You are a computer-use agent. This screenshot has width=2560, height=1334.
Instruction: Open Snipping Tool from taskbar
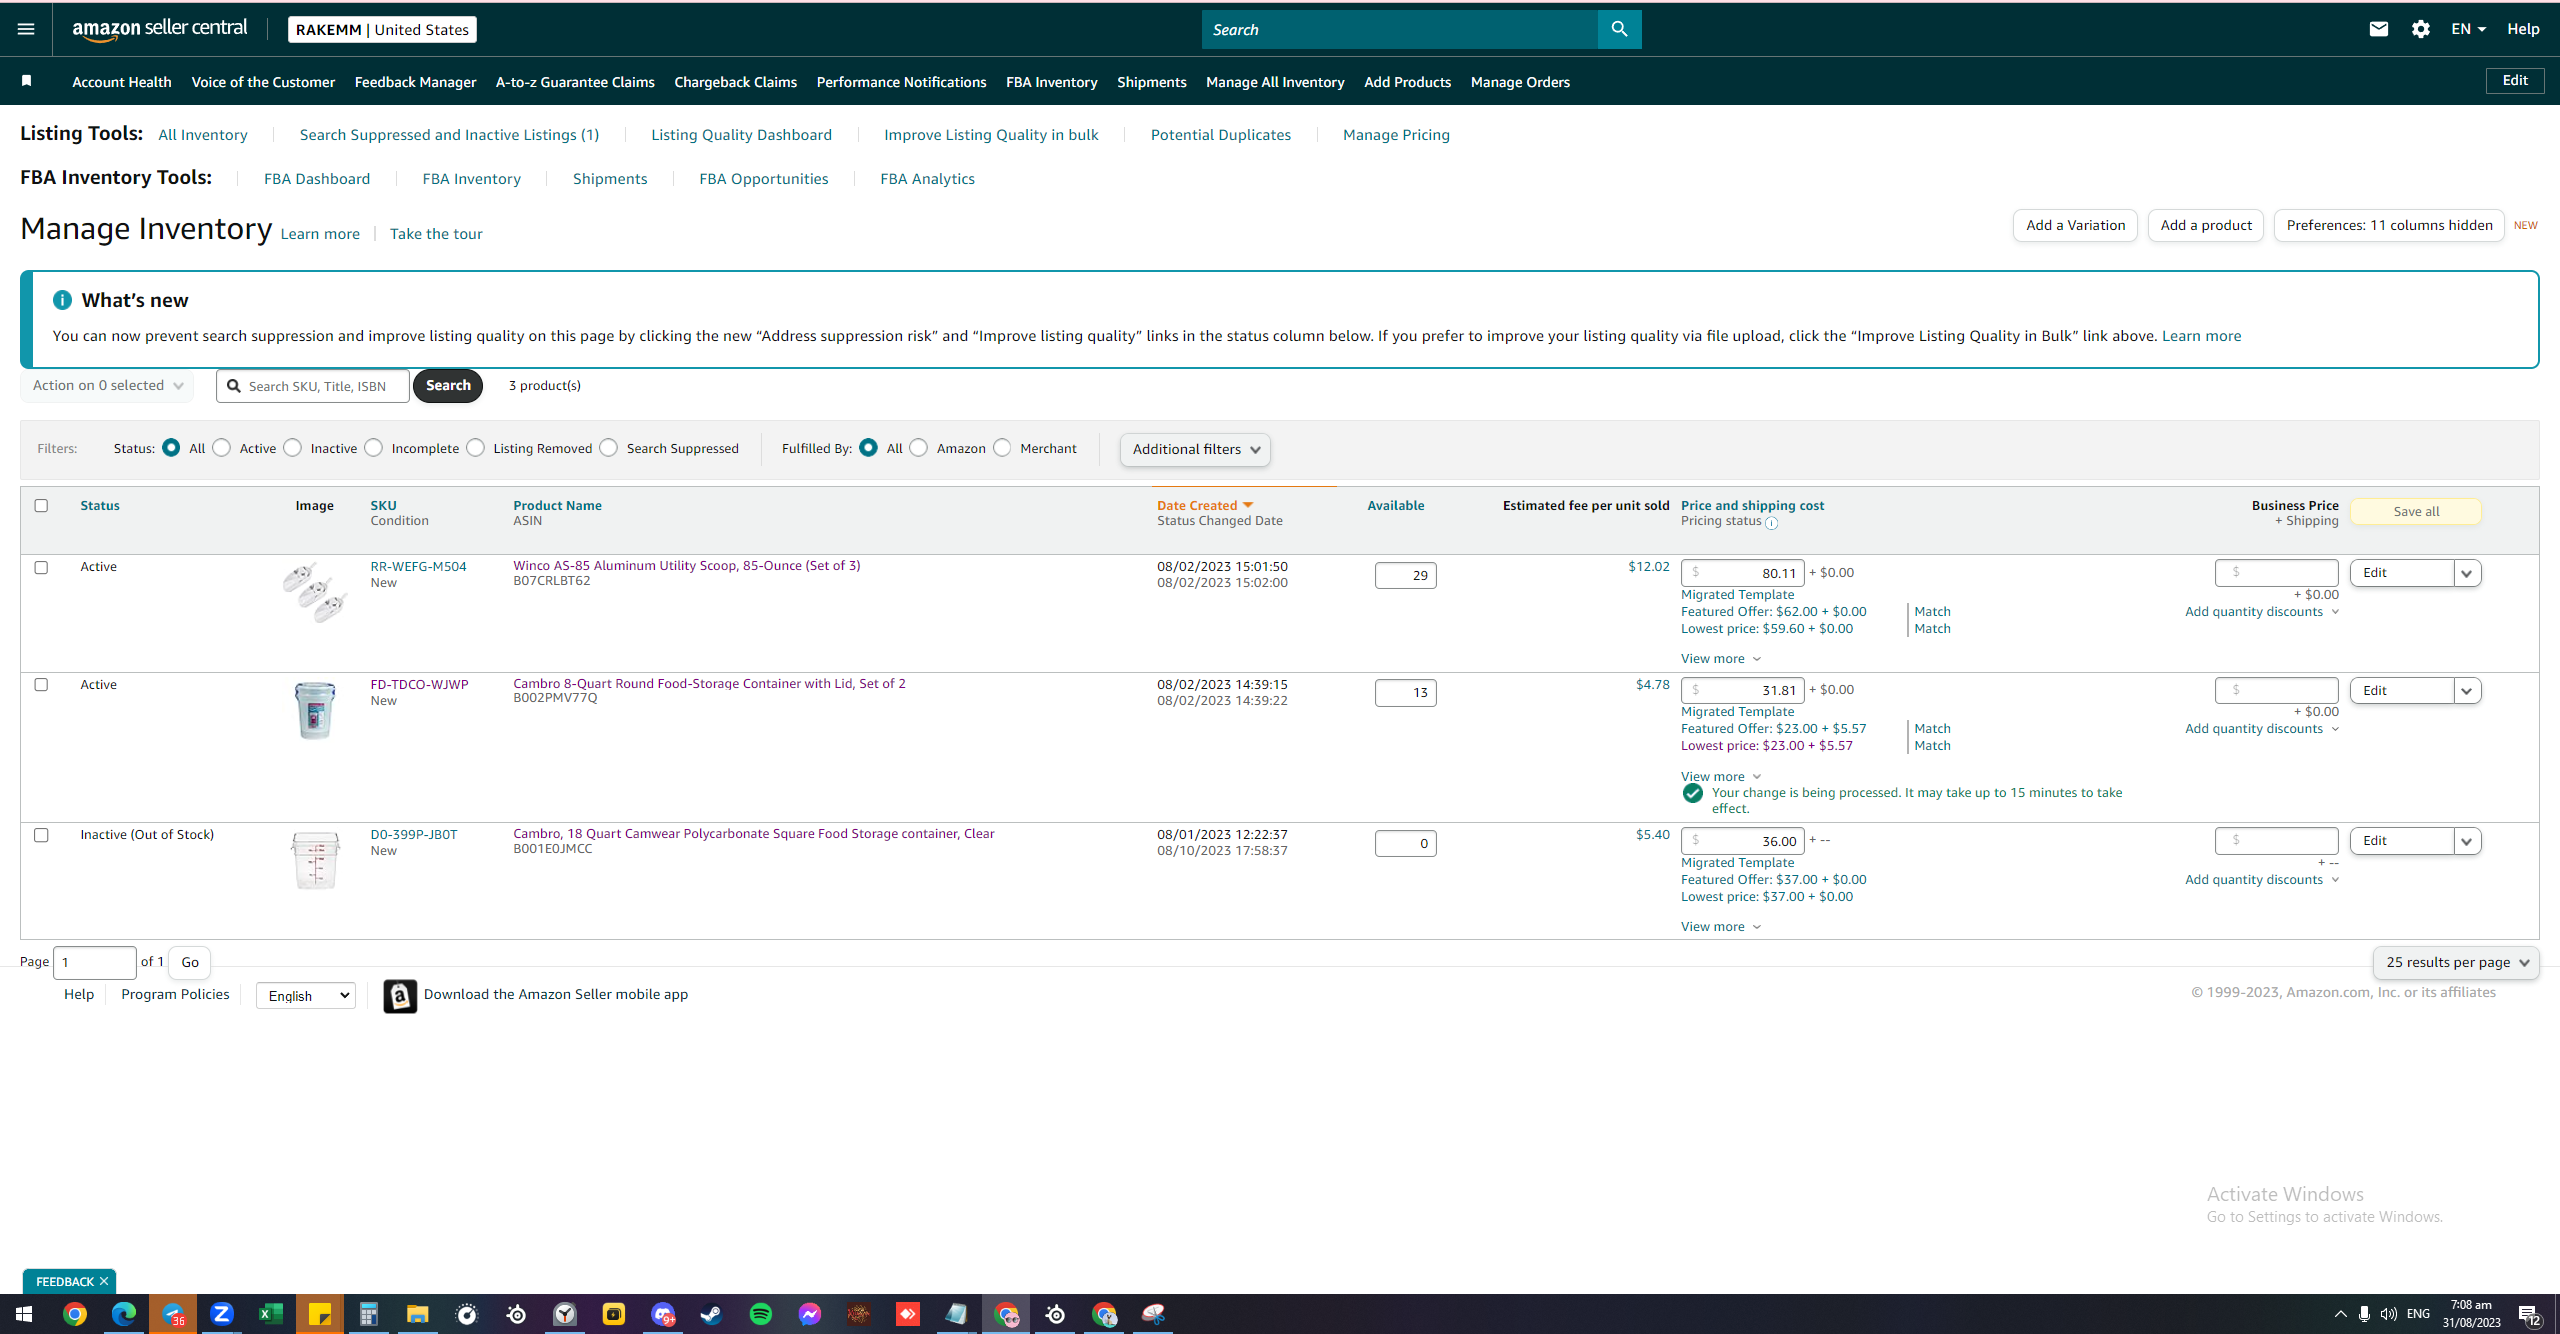[1153, 1314]
